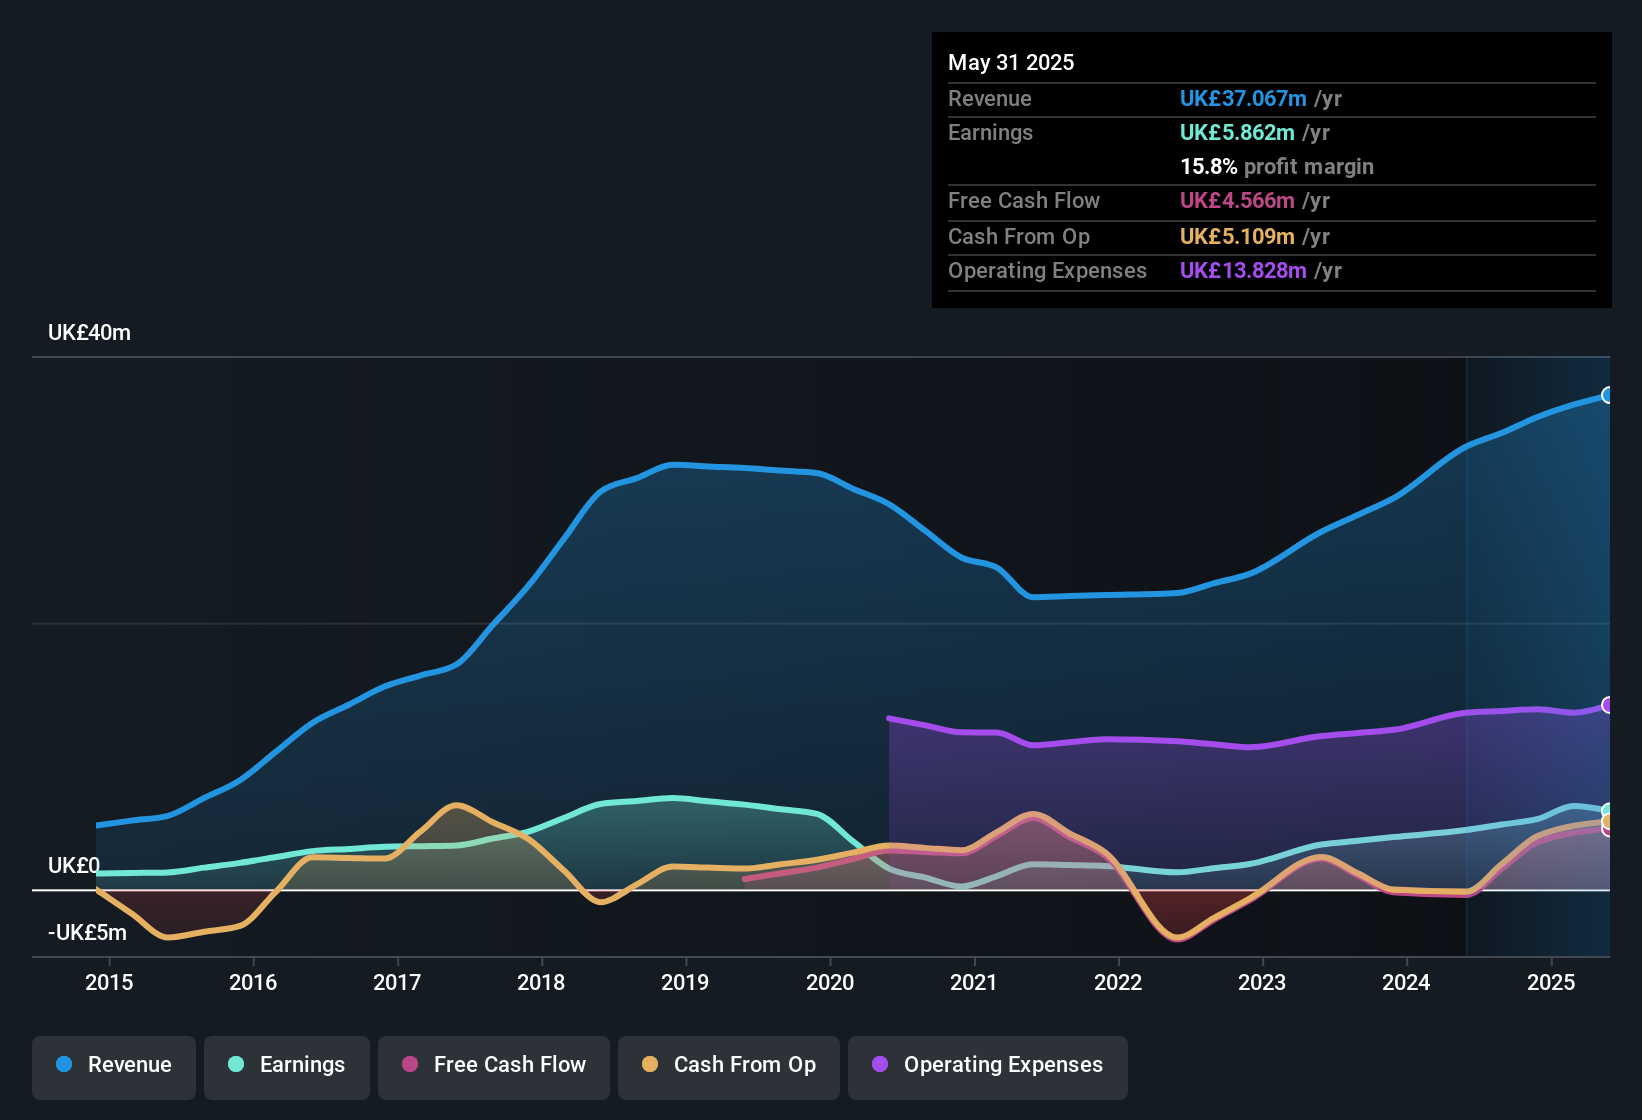Viewport: 1642px width, 1120px height.
Task: Click the purple Operating Expenses legend dot
Action: coord(879,1065)
